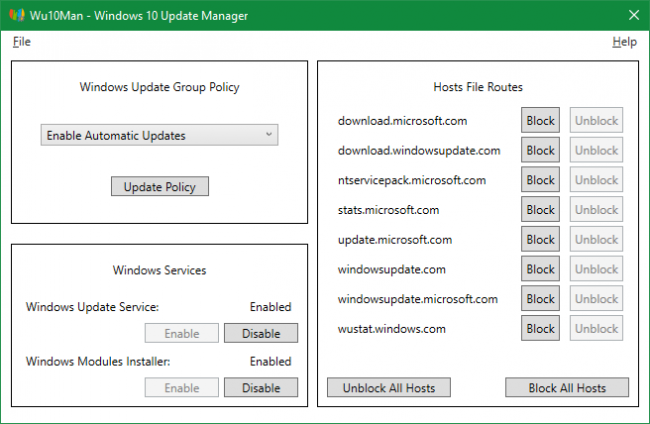The height and width of the screenshot is (424, 650).
Task: Disable the Windows Update Service
Action: point(261,333)
